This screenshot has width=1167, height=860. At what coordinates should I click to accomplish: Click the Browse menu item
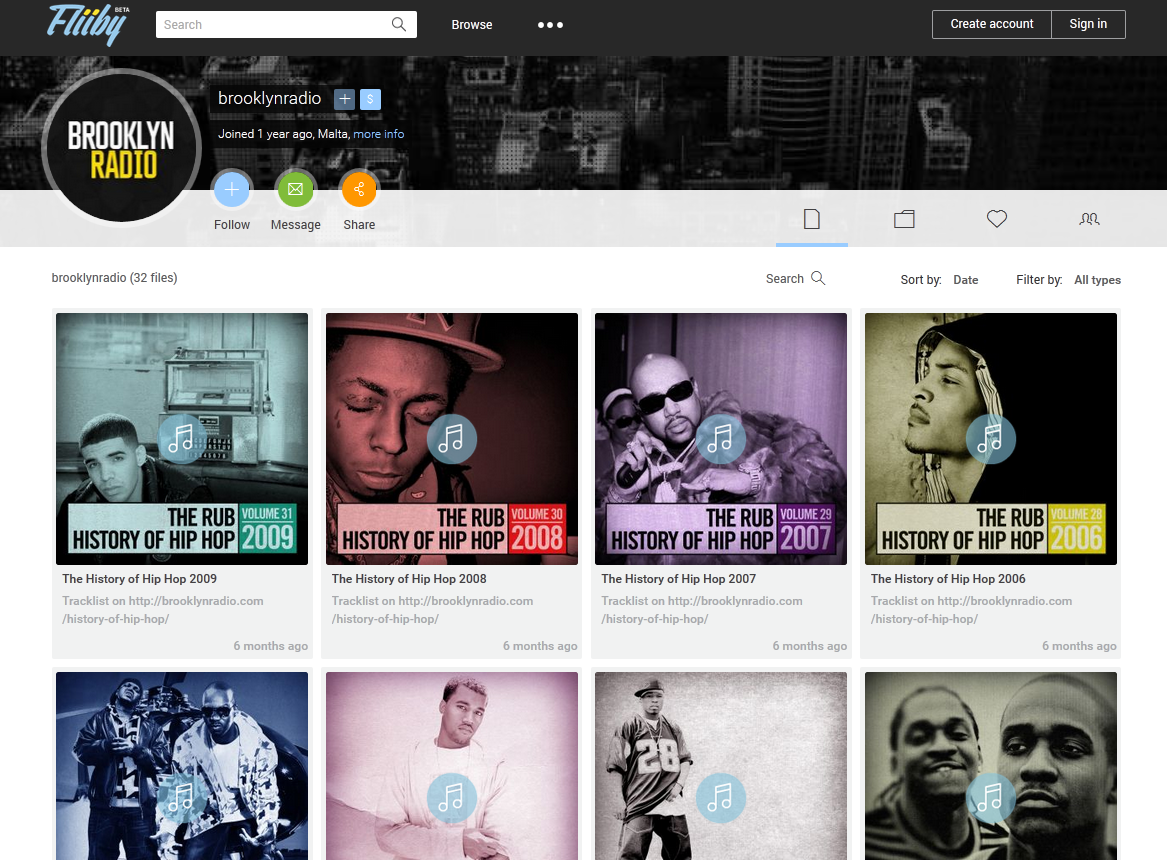(x=472, y=25)
